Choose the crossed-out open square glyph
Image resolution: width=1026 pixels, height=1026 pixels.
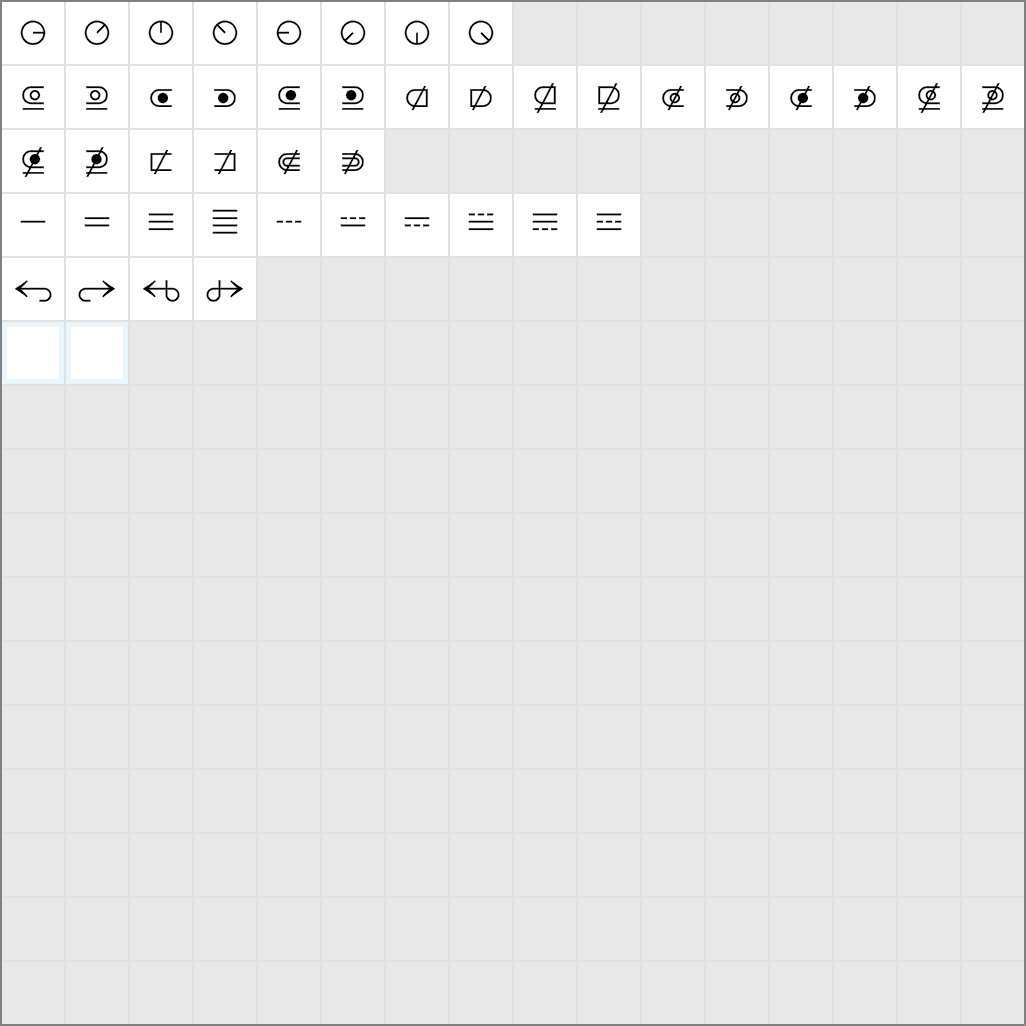point(161,161)
